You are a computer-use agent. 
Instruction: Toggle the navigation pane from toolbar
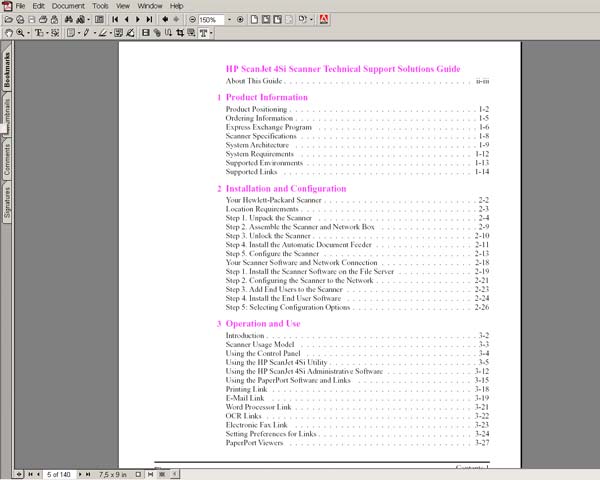(x=99, y=20)
